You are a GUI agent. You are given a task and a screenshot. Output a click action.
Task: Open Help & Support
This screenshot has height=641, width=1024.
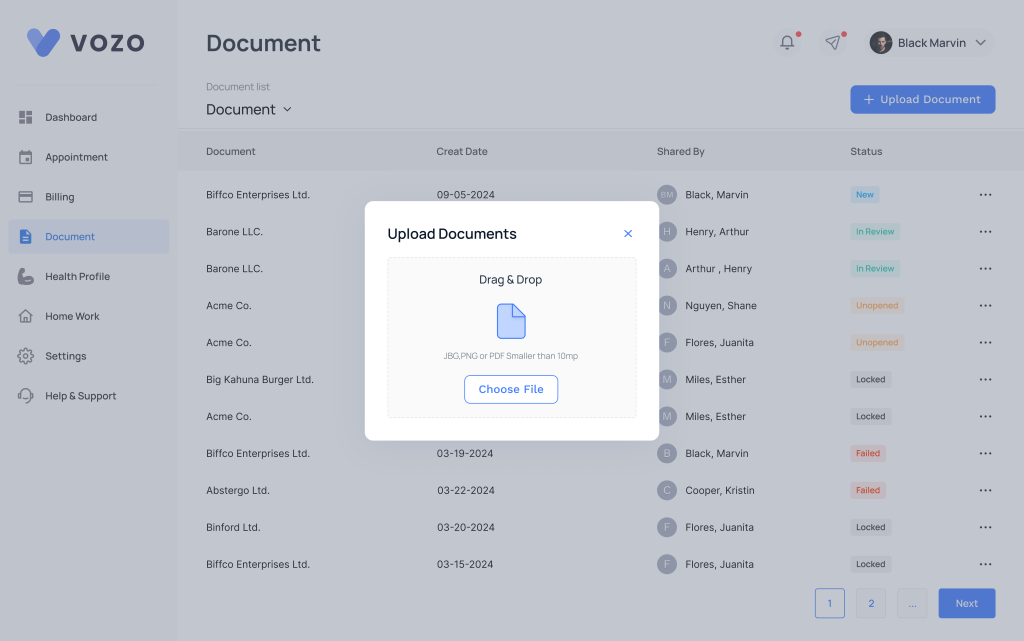coord(80,396)
